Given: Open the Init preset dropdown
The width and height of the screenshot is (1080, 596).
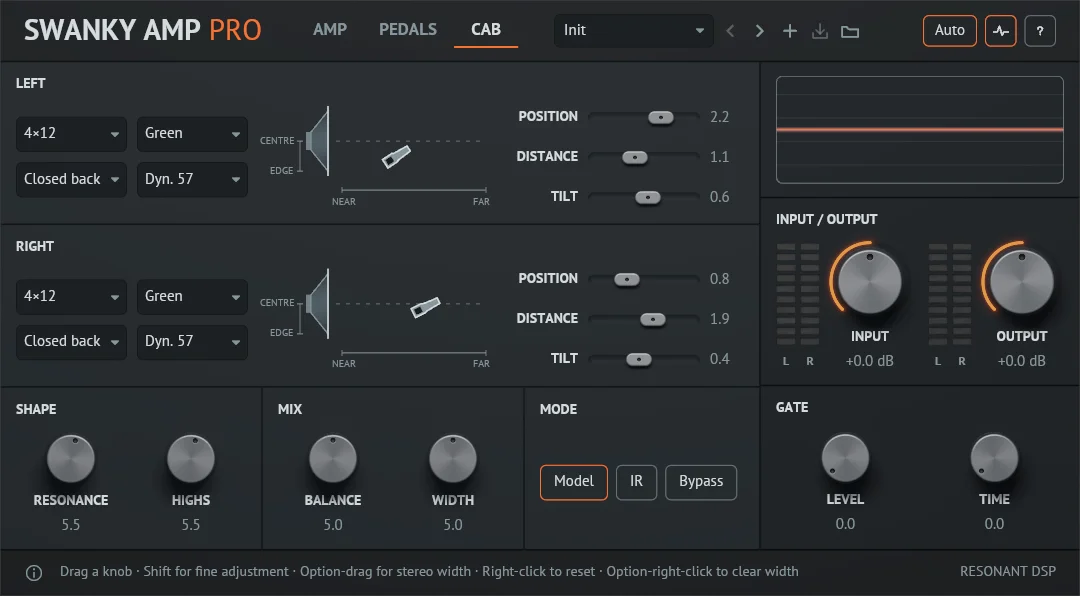Looking at the screenshot, I should [x=633, y=30].
